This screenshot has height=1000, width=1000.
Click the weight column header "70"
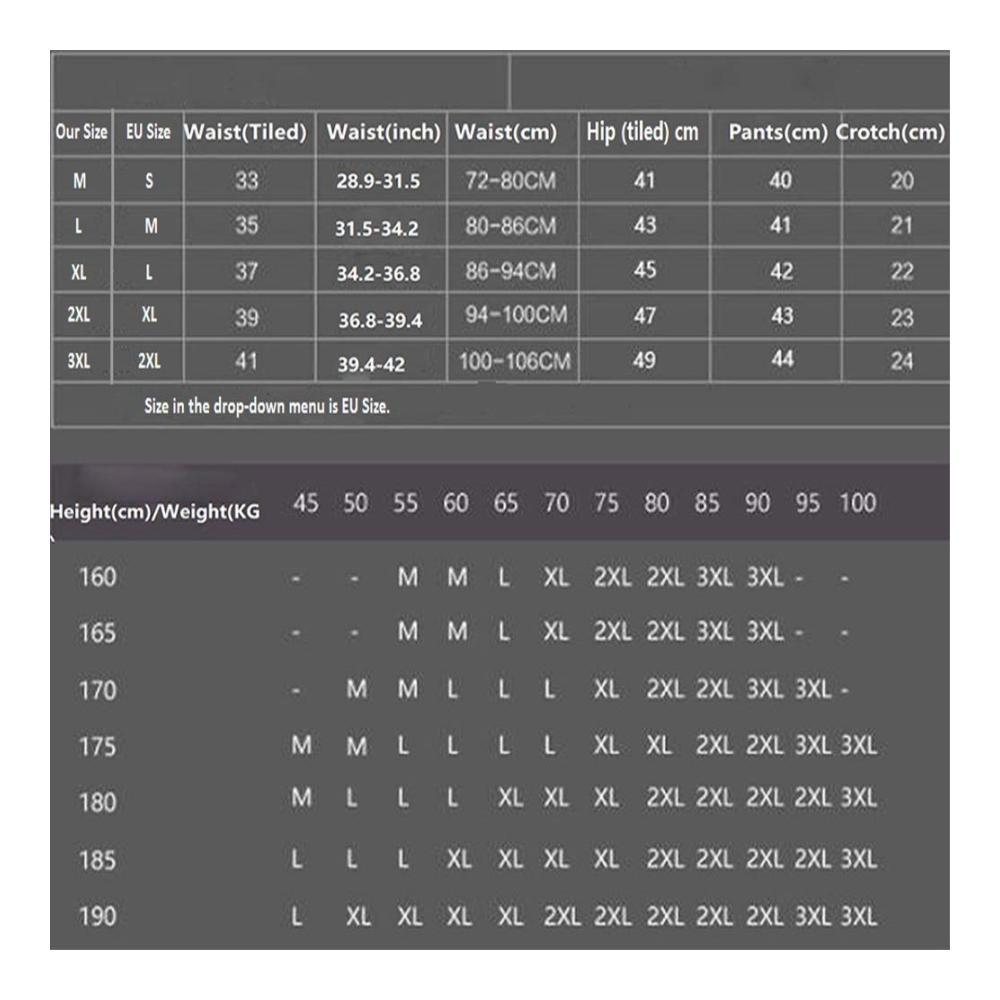556,503
